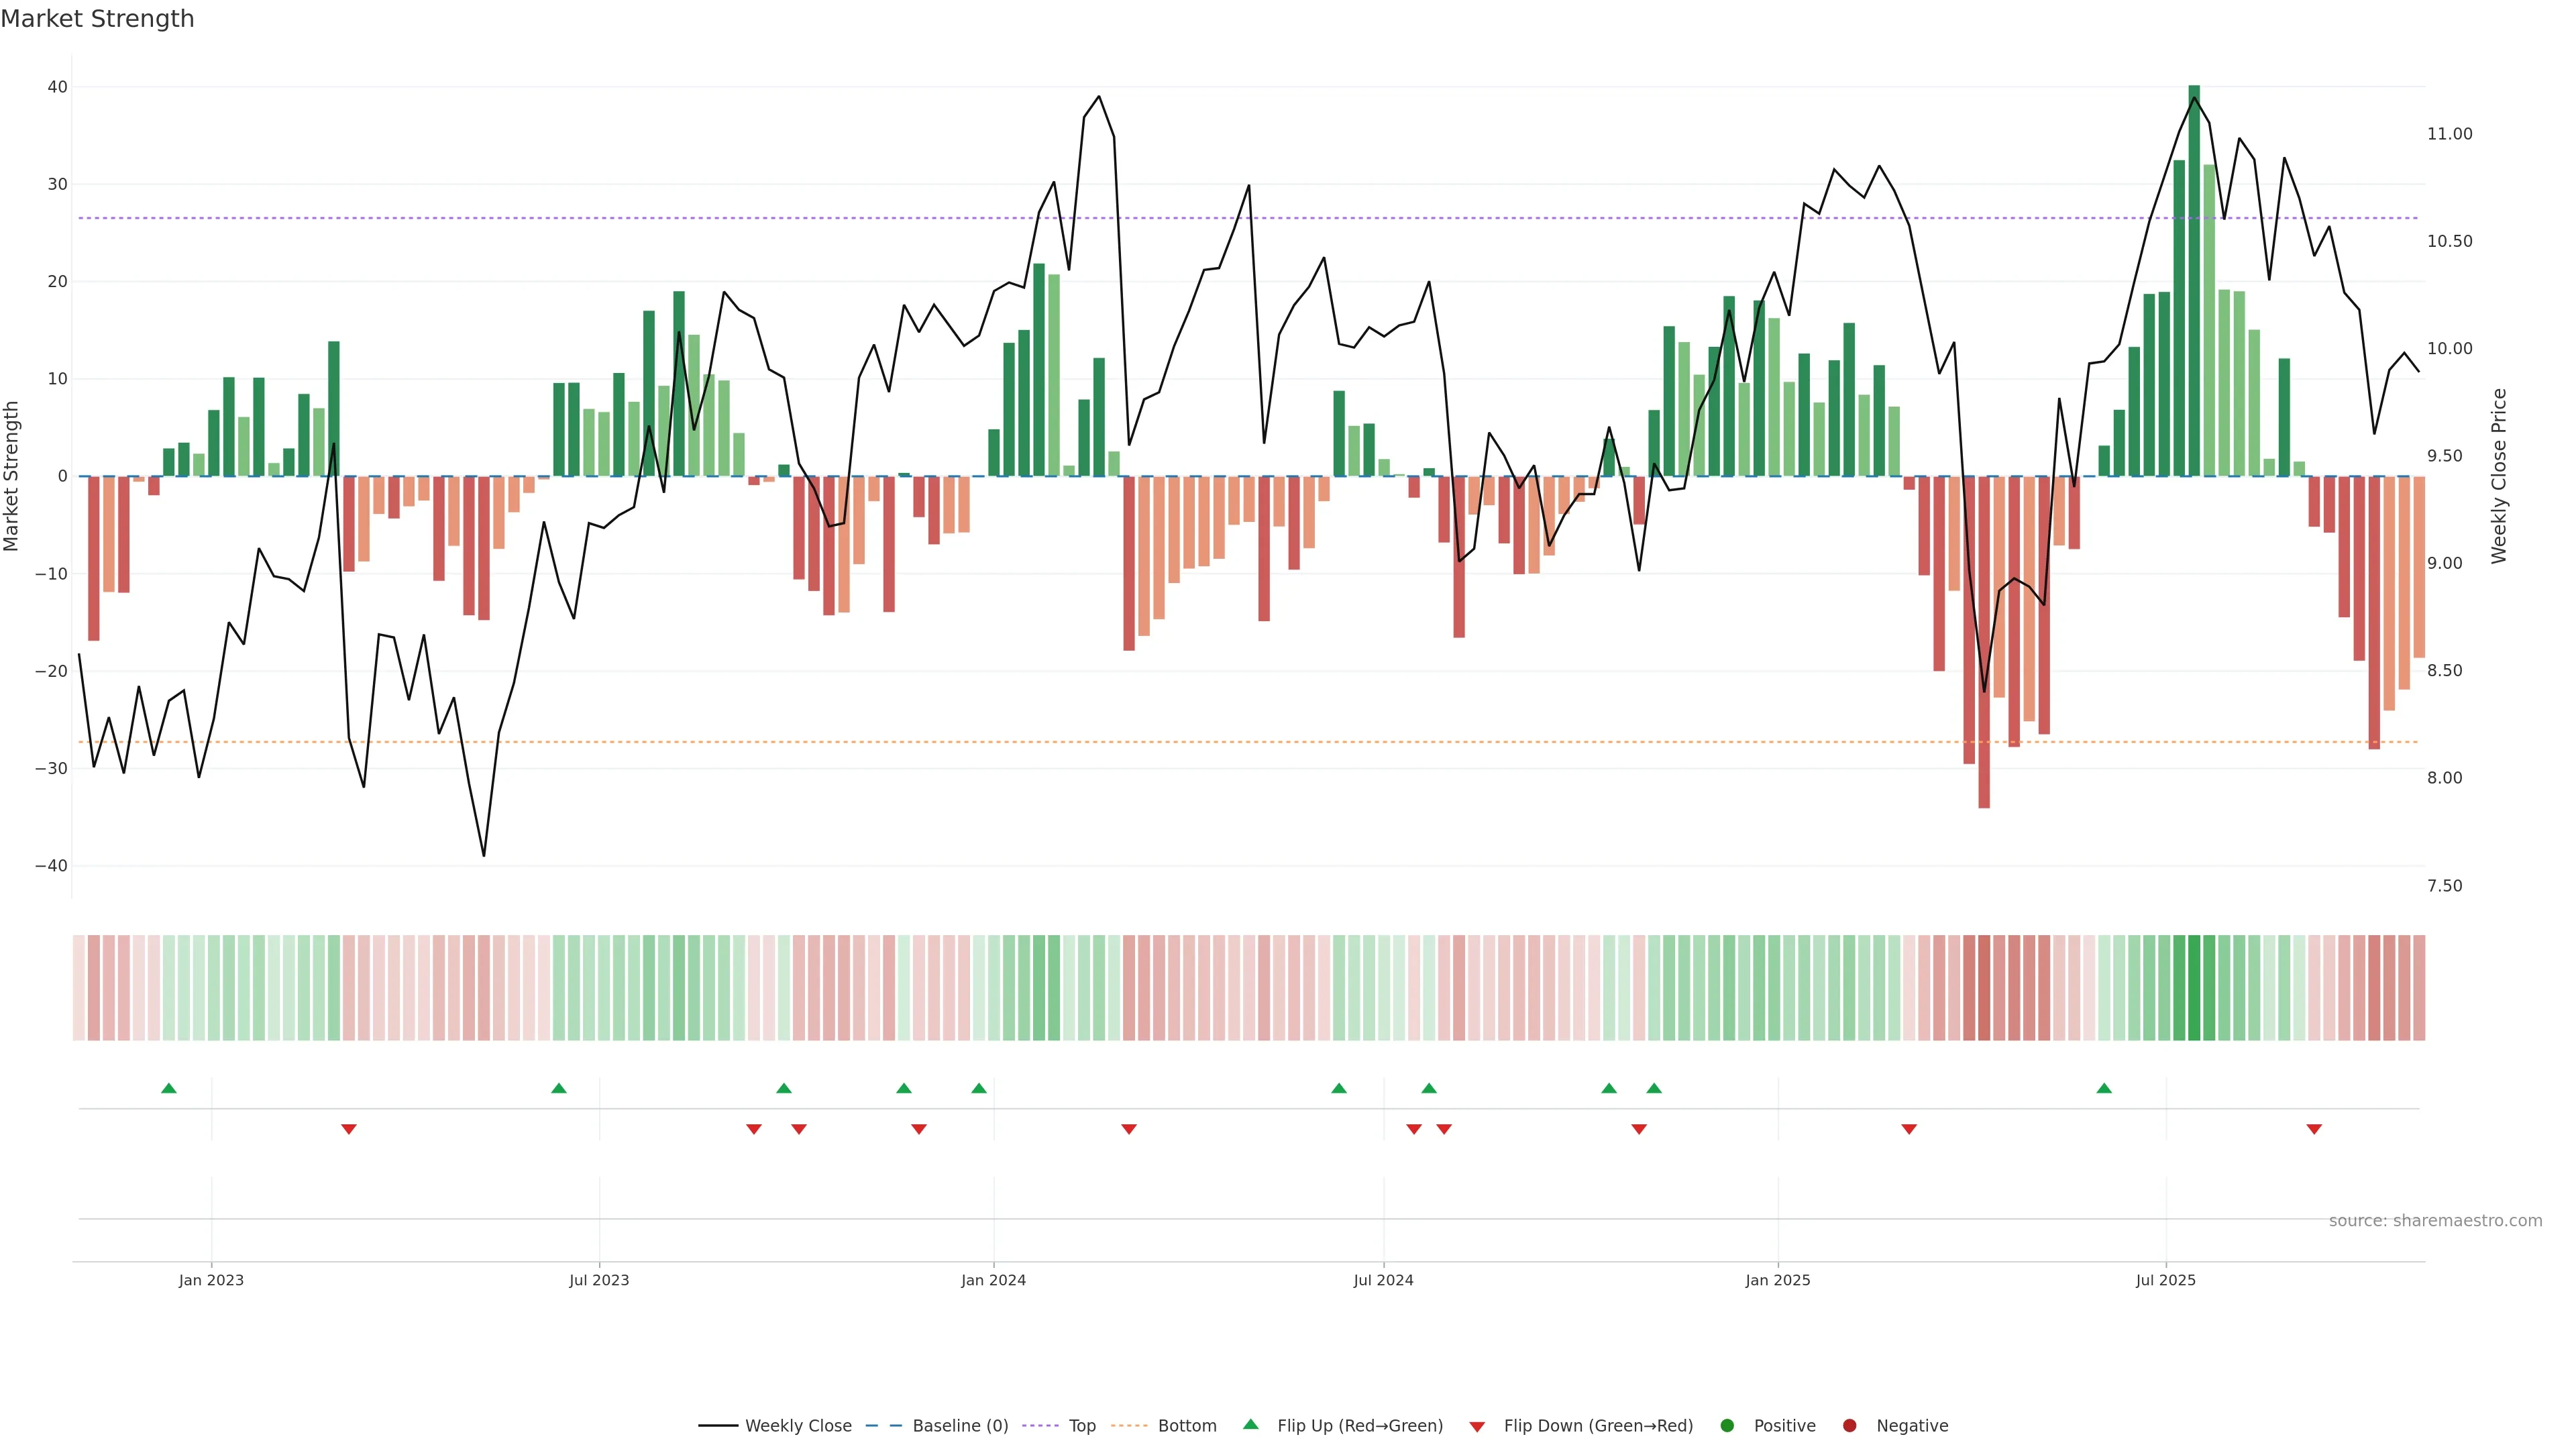Click the green Positive circle in legend
The width and height of the screenshot is (2576, 1449).
point(1727,1425)
